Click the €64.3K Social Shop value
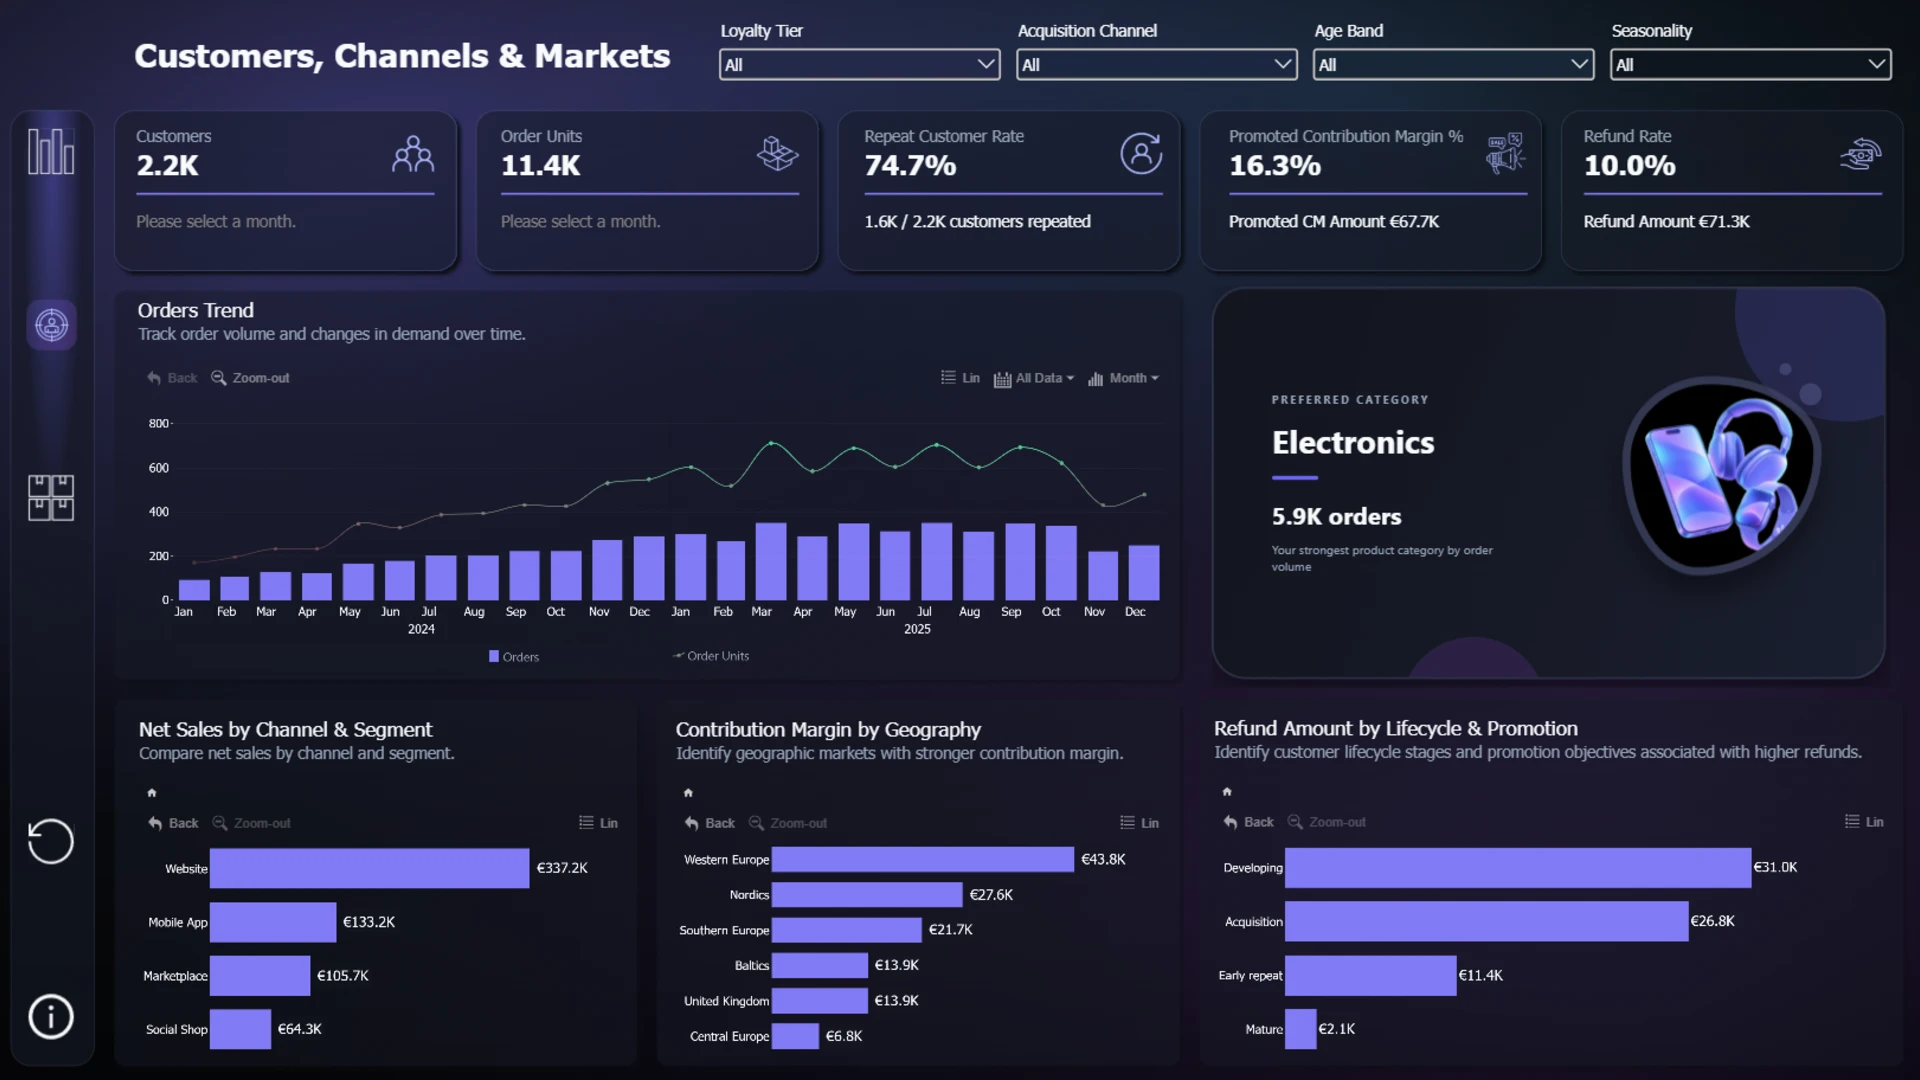Screen dimensions: 1920x1080 pos(299,1029)
